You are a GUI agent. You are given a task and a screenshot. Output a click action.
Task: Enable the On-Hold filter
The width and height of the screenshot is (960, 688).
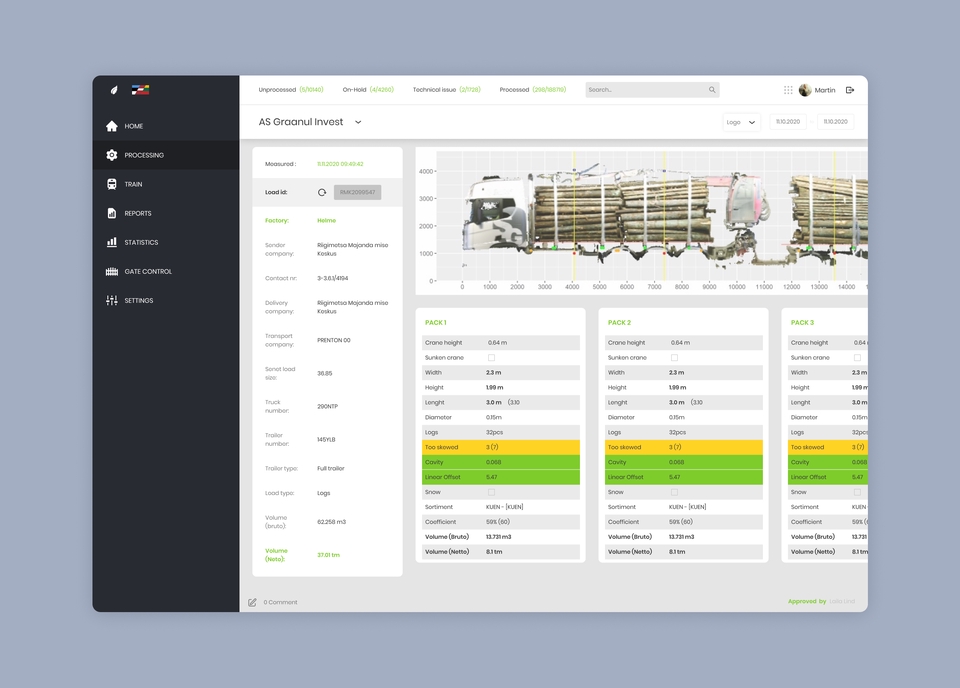click(x=367, y=89)
